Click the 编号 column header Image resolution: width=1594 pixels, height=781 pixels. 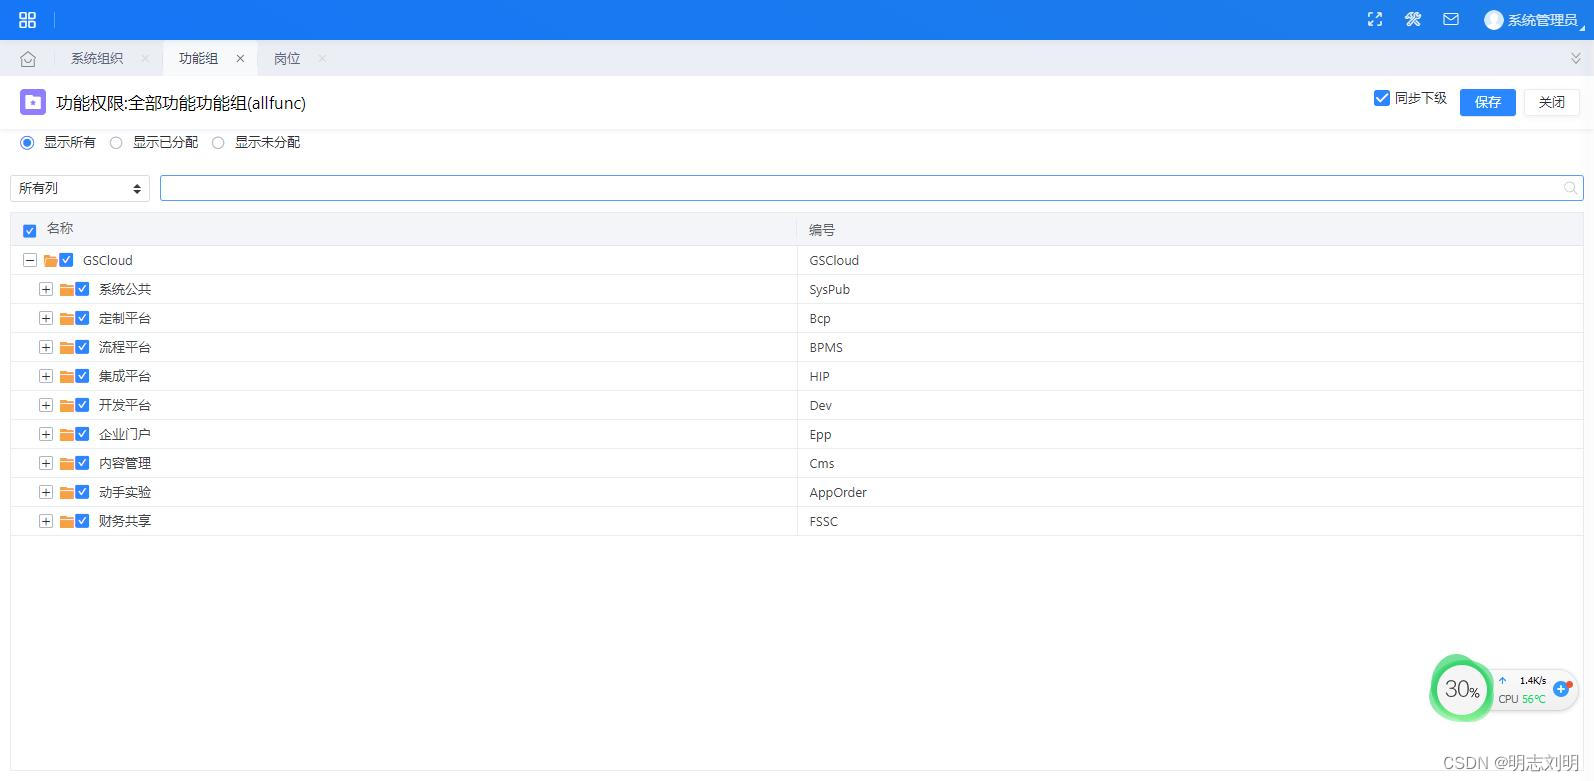pyautogui.click(x=822, y=230)
